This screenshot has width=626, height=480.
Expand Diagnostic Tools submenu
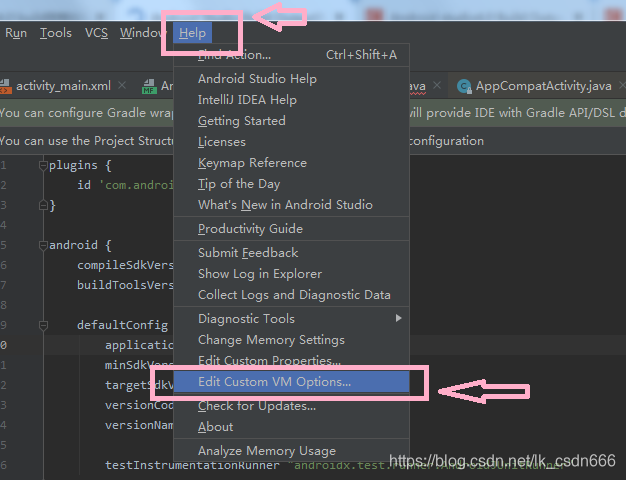[291, 319]
